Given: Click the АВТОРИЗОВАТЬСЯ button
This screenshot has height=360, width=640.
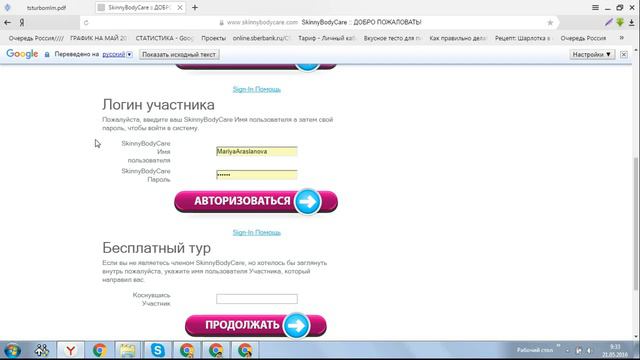Looking at the screenshot, I should click(x=256, y=201).
